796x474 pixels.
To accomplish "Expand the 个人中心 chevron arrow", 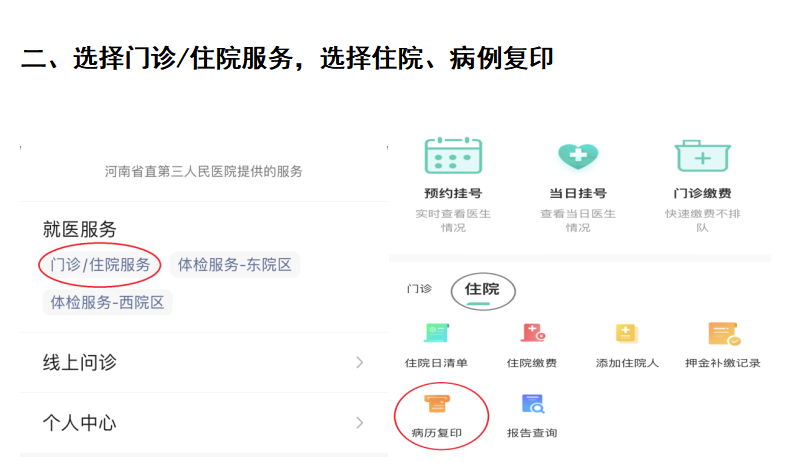I will pyautogui.click(x=360, y=423).
